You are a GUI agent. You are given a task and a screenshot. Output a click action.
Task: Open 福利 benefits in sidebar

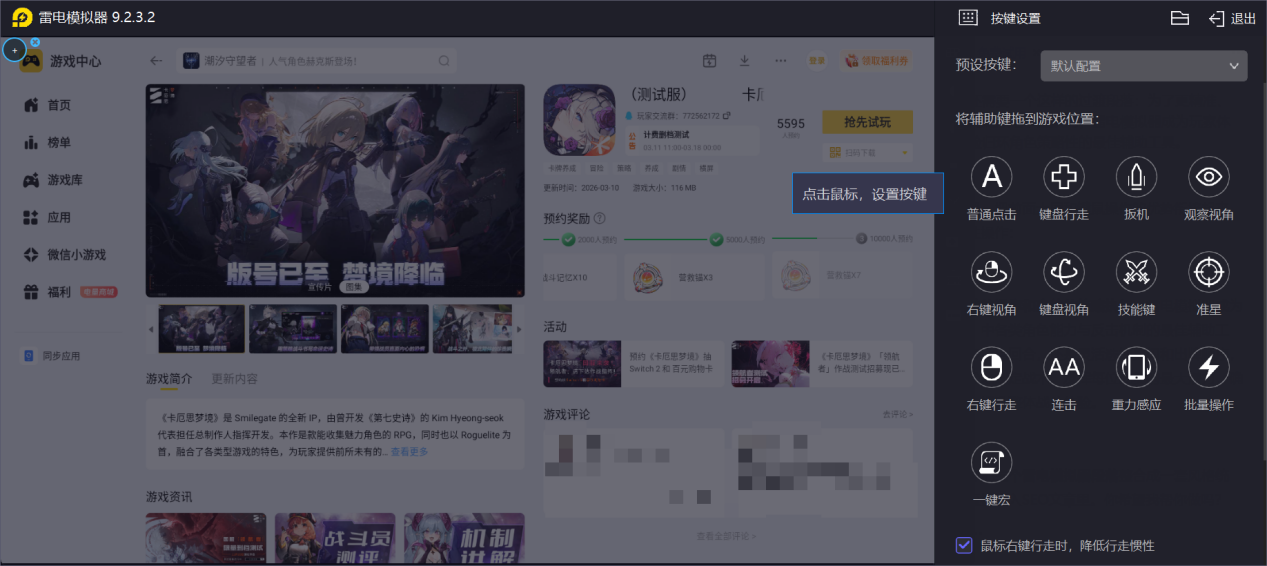[x=69, y=292]
